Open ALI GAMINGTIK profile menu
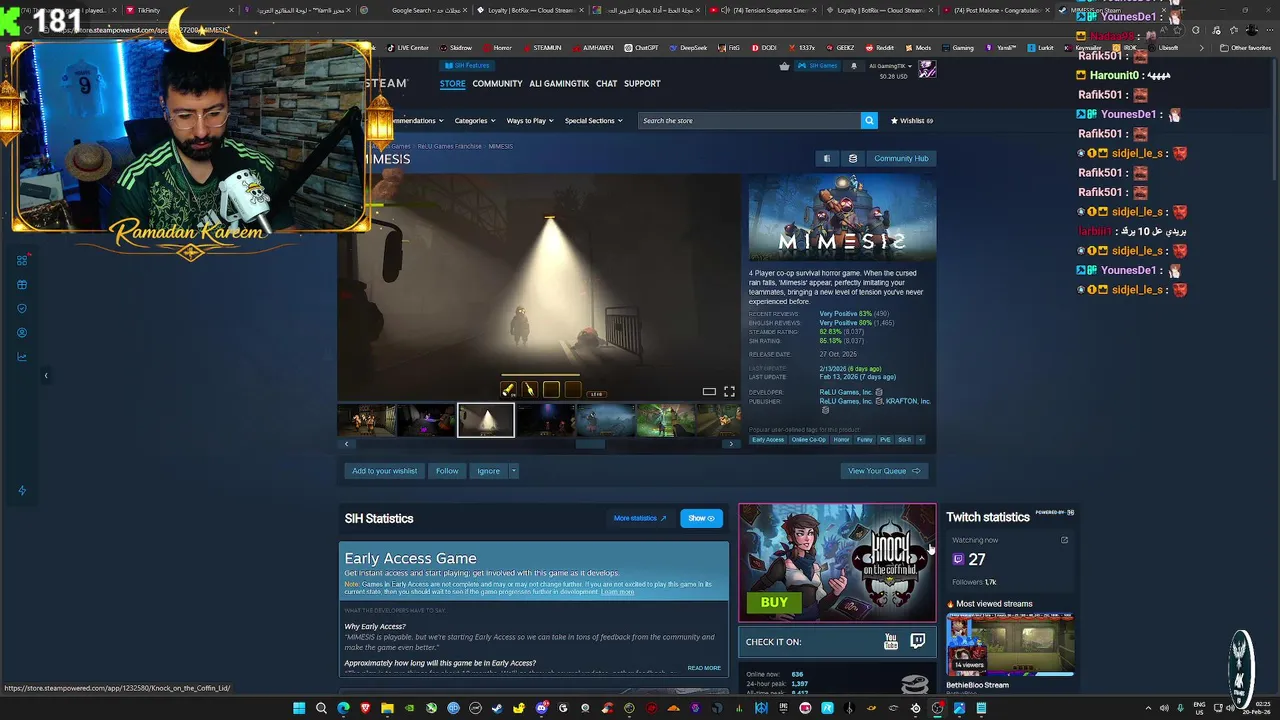Viewport: 1280px width, 720px height. click(559, 84)
